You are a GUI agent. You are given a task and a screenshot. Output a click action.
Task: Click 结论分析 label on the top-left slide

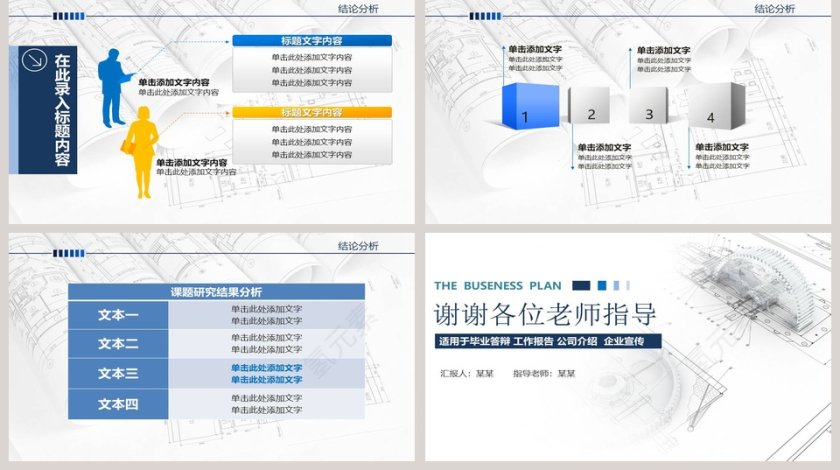coord(358,9)
